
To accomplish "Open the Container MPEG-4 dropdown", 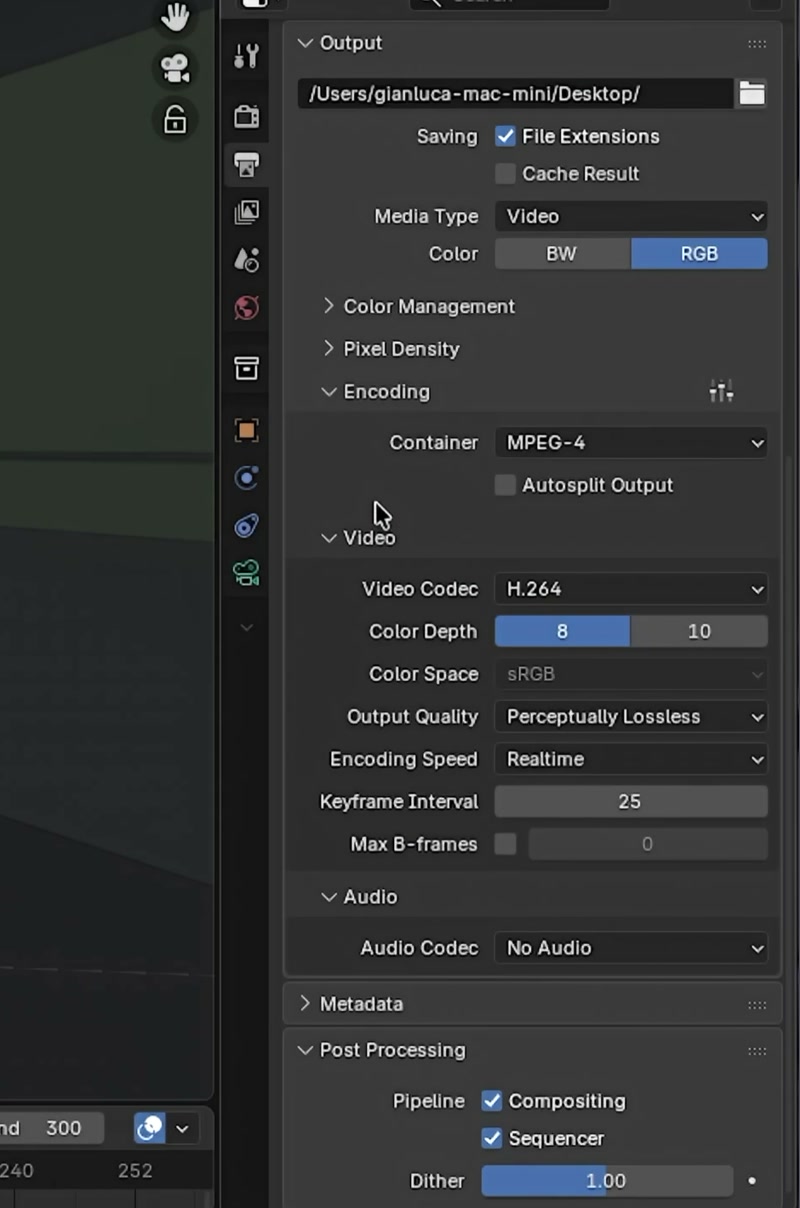I will click(x=631, y=442).
